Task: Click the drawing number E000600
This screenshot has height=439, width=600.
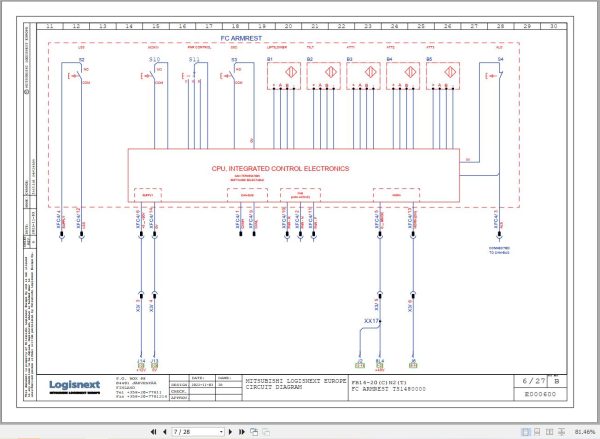Action: pyautogui.click(x=540, y=394)
